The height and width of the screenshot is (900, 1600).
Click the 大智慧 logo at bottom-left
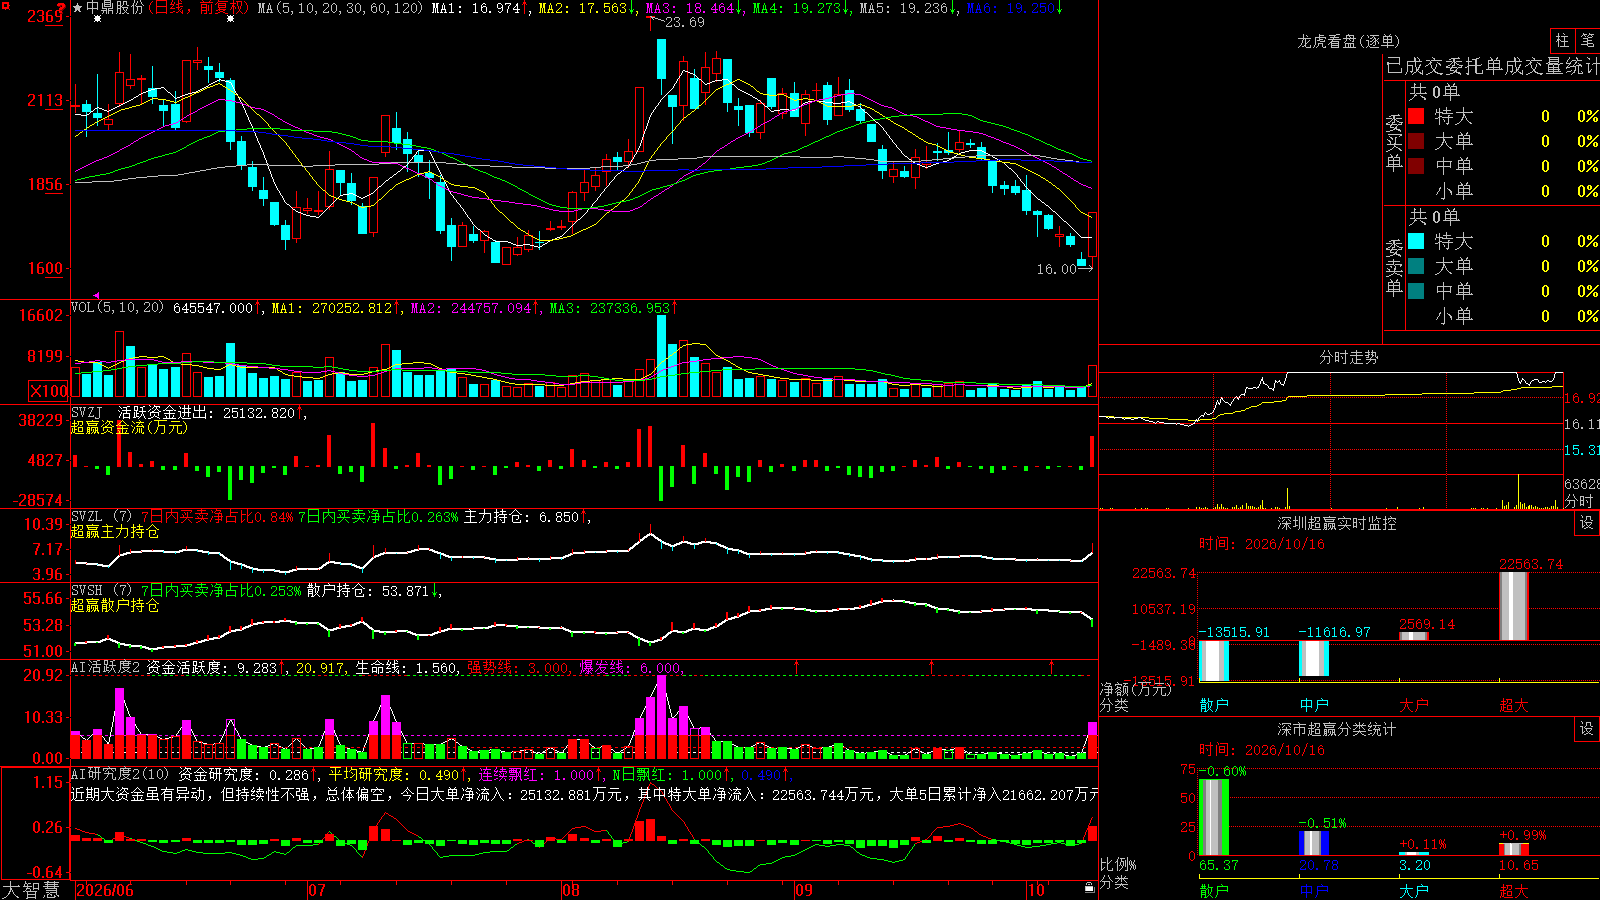pyautogui.click(x=31, y=889)
